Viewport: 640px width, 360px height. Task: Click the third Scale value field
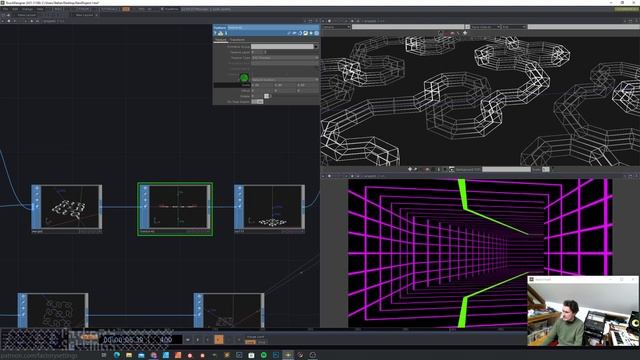click(x=308, y=85)
